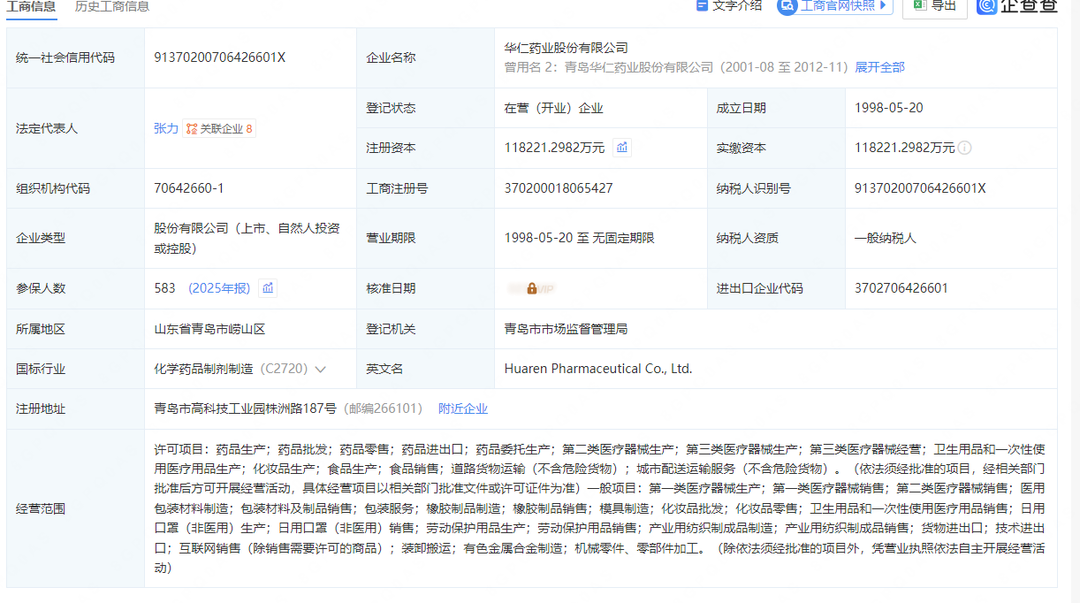This screenshot has height=603, width=1080.
Task: Select 登记状态 value 在营（开业）企业
Action: (554, 108)
